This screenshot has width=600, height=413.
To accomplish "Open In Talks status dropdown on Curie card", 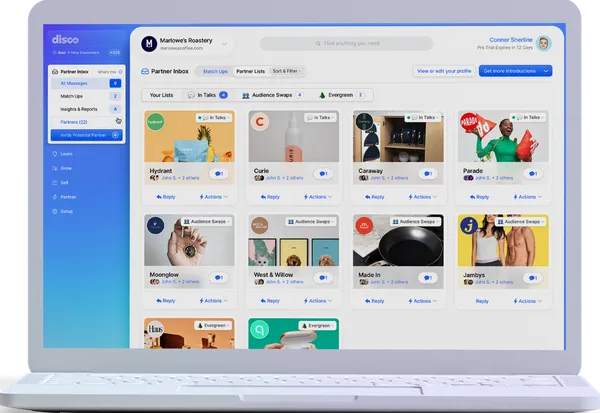I will tap(321, 118).
